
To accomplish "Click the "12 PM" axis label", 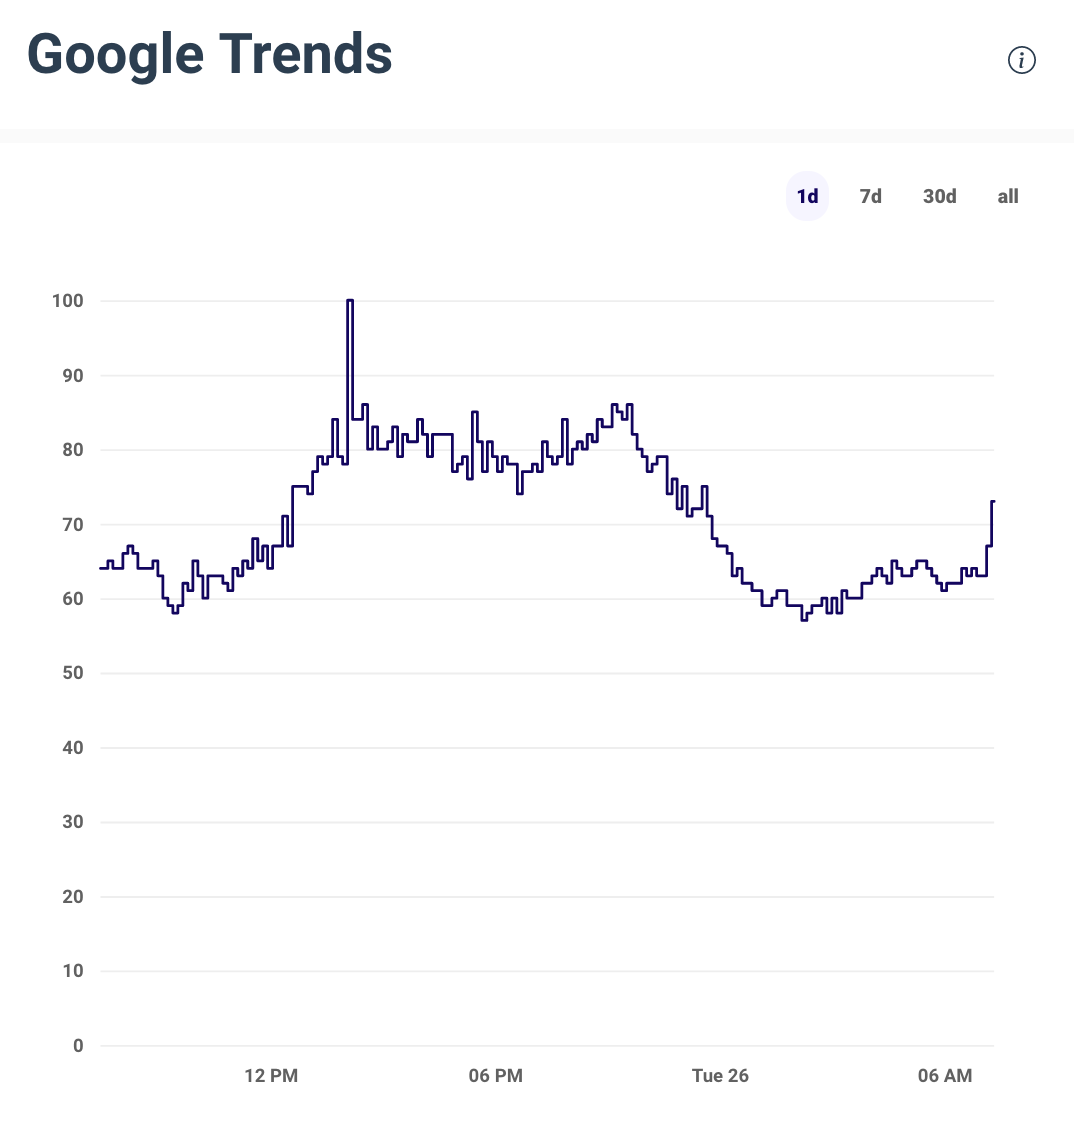I will coord(270,1075).
